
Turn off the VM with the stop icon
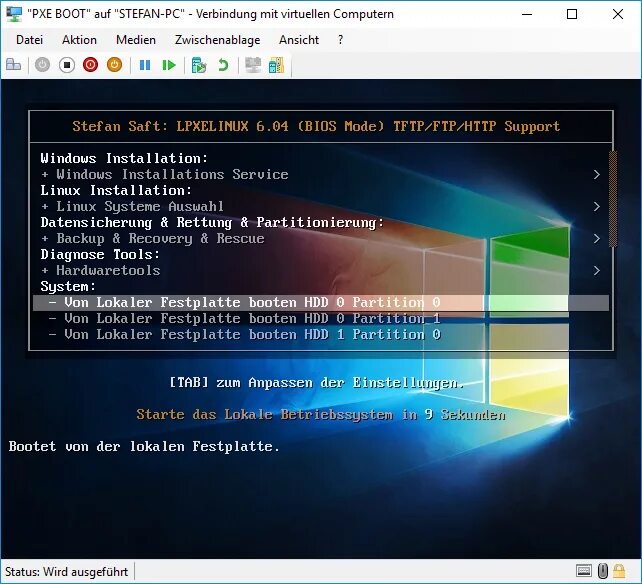(67, 65)
